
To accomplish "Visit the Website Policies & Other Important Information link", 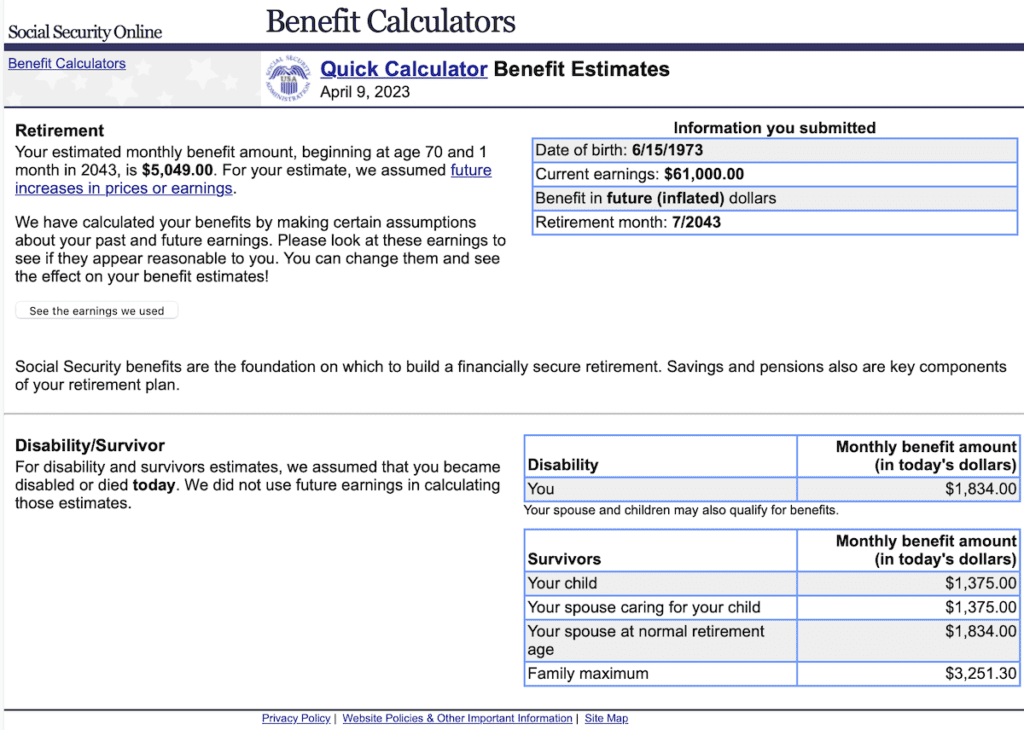I will coord(457,718).
